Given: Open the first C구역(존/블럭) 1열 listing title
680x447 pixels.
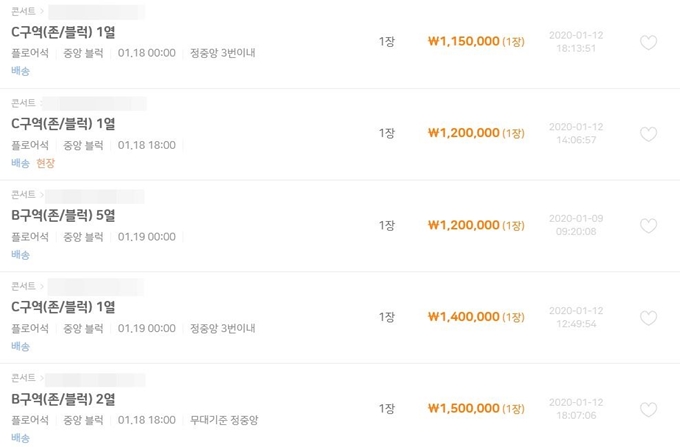Looking at the screenshot, I should 63,32.
